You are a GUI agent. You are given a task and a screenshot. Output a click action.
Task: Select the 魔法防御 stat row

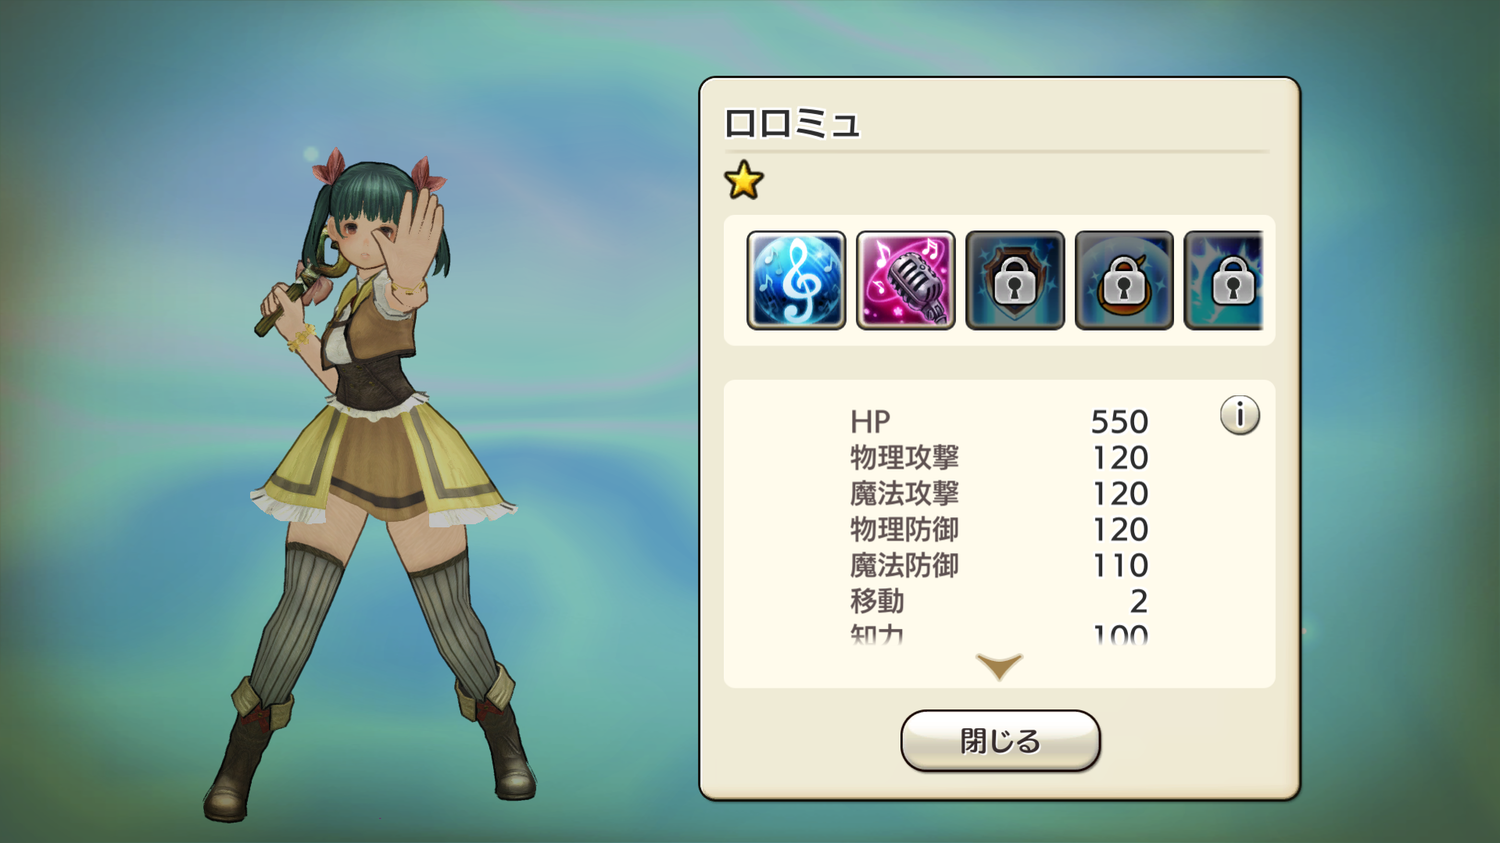coord(999,566)
